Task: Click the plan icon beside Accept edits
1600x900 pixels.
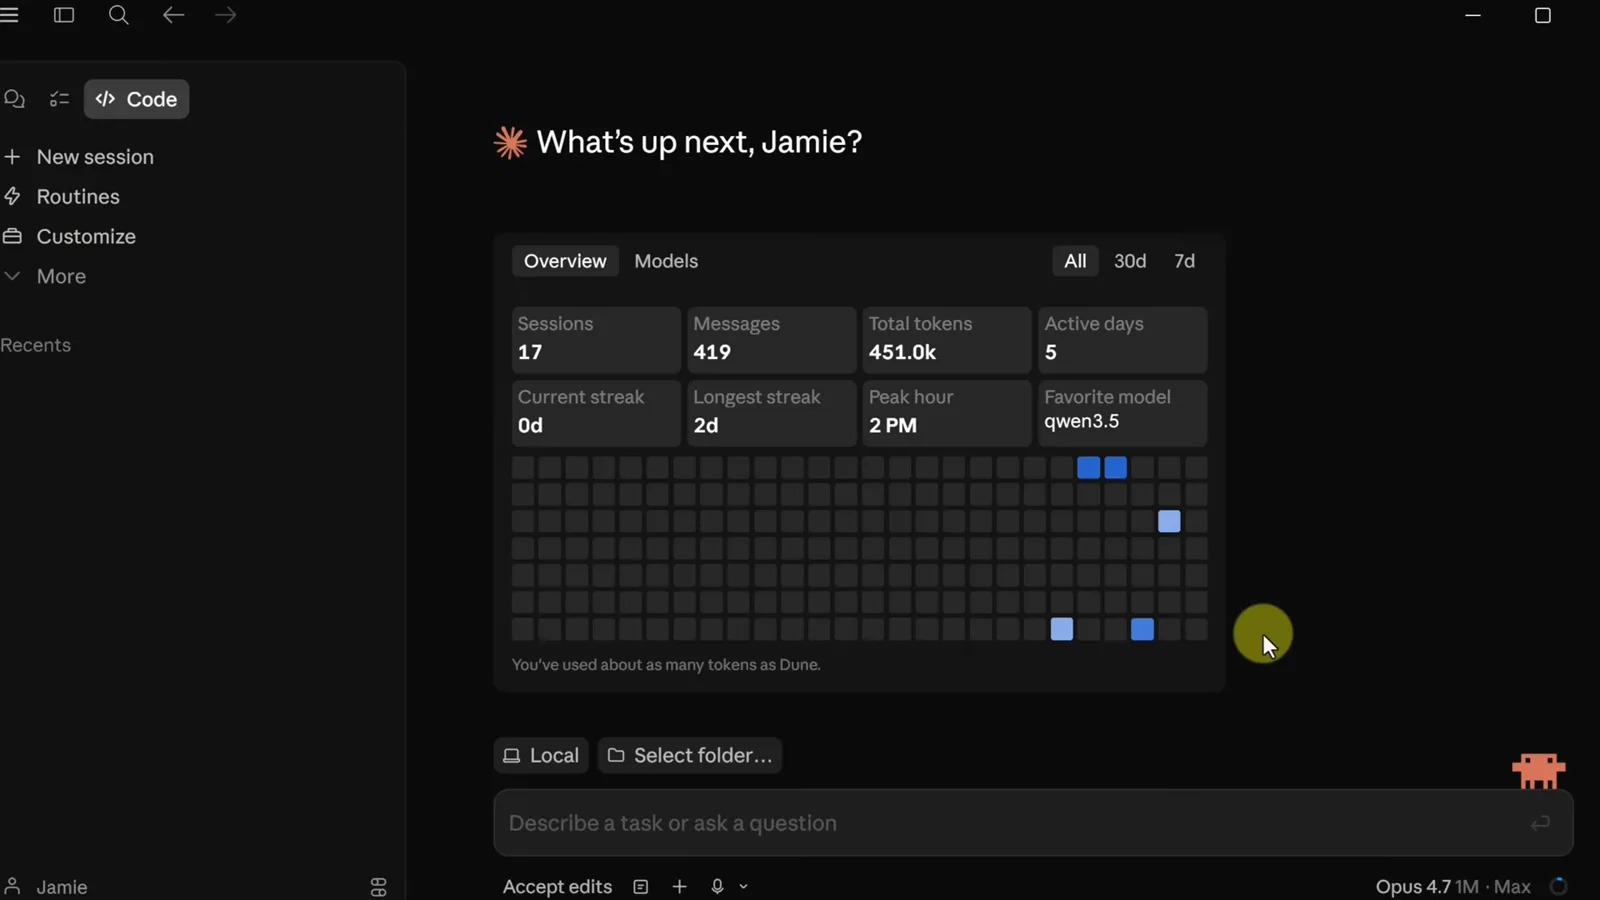Action: (x=641, y=887)
